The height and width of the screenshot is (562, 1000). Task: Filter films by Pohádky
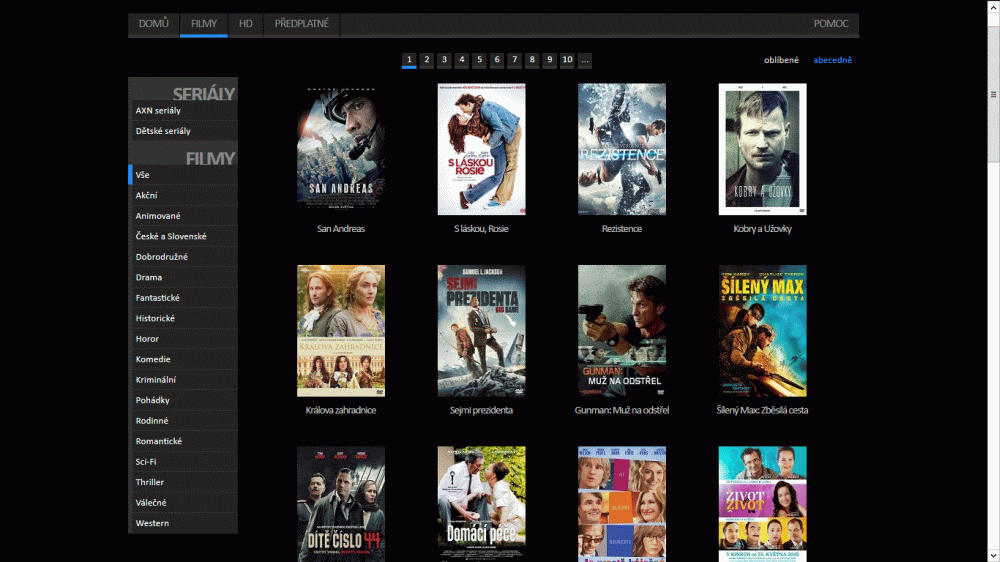[x=183, y=400]
